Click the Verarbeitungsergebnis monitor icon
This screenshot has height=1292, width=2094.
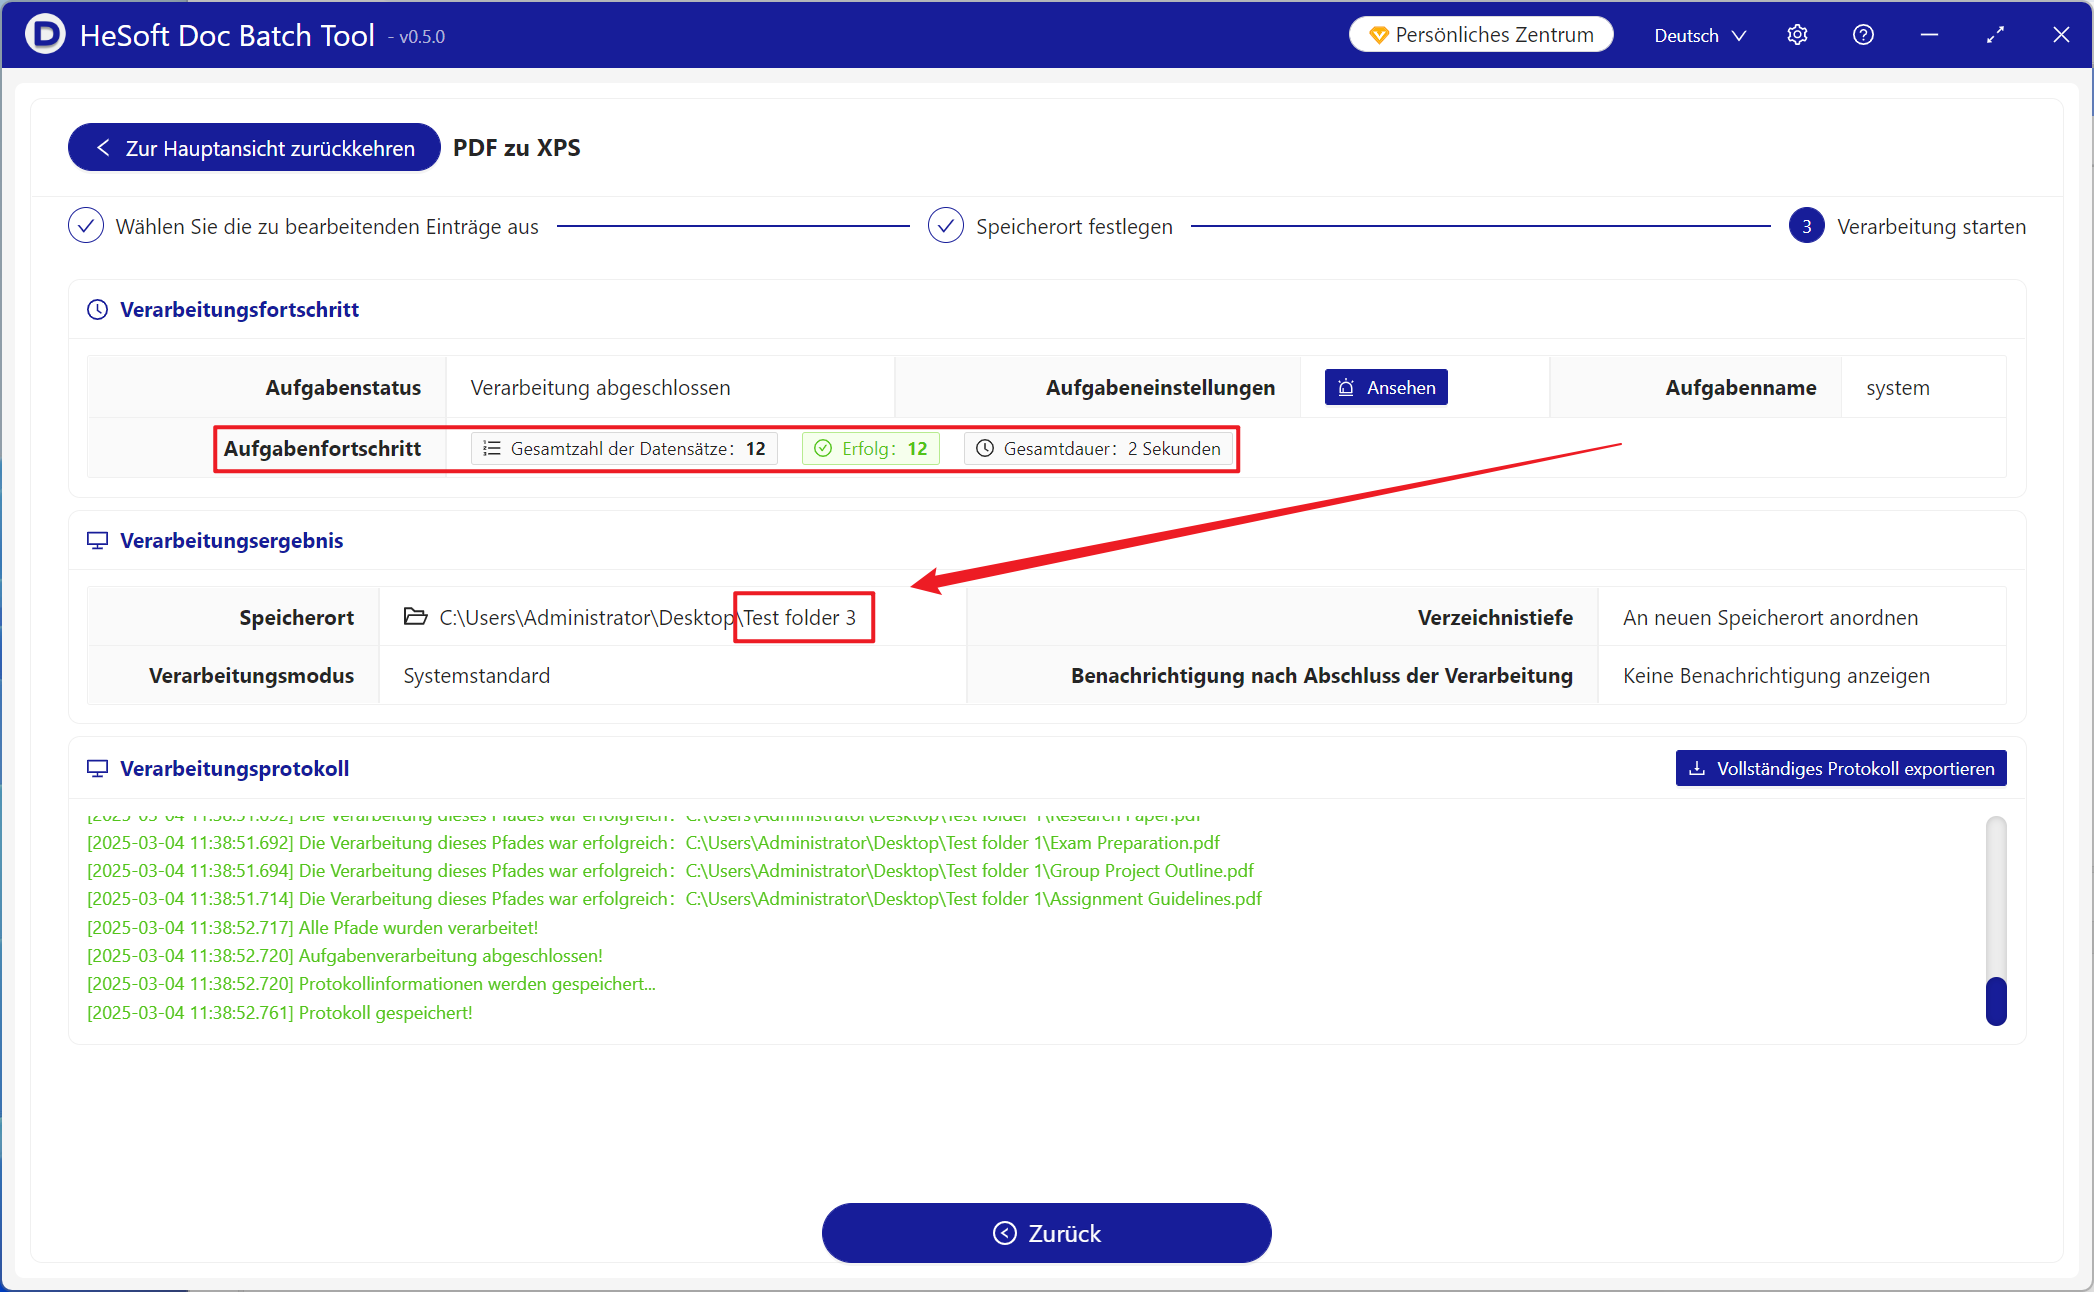97,541
